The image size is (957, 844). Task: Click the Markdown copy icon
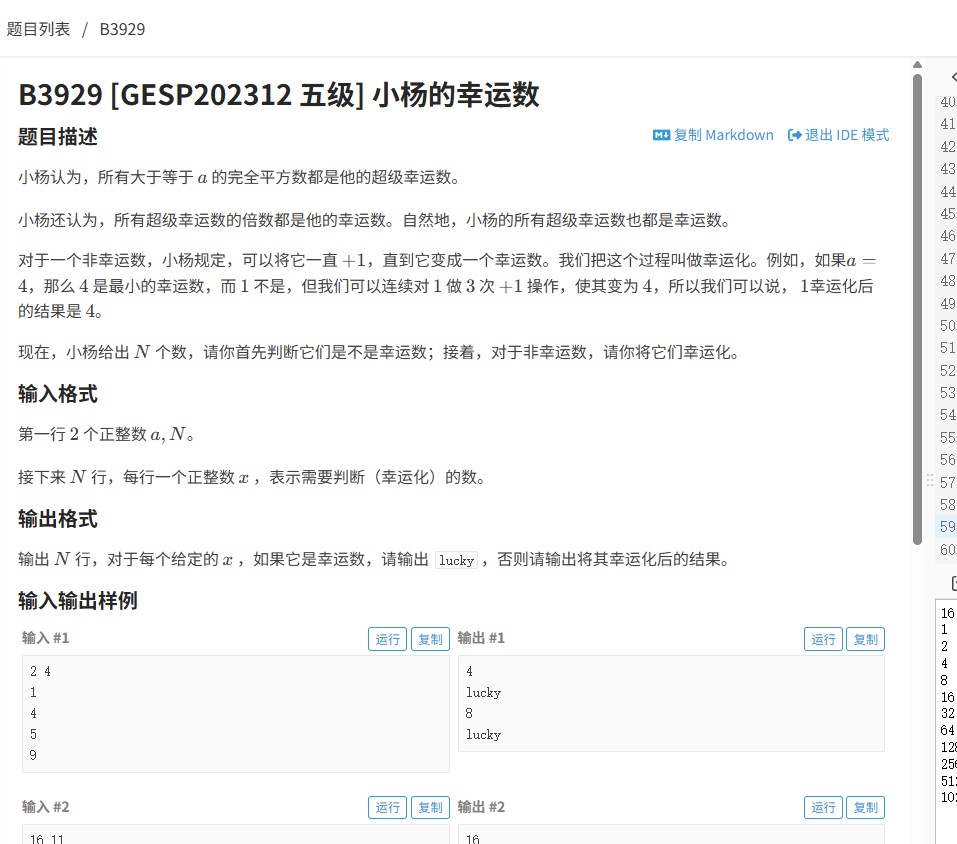coord(661,135)
